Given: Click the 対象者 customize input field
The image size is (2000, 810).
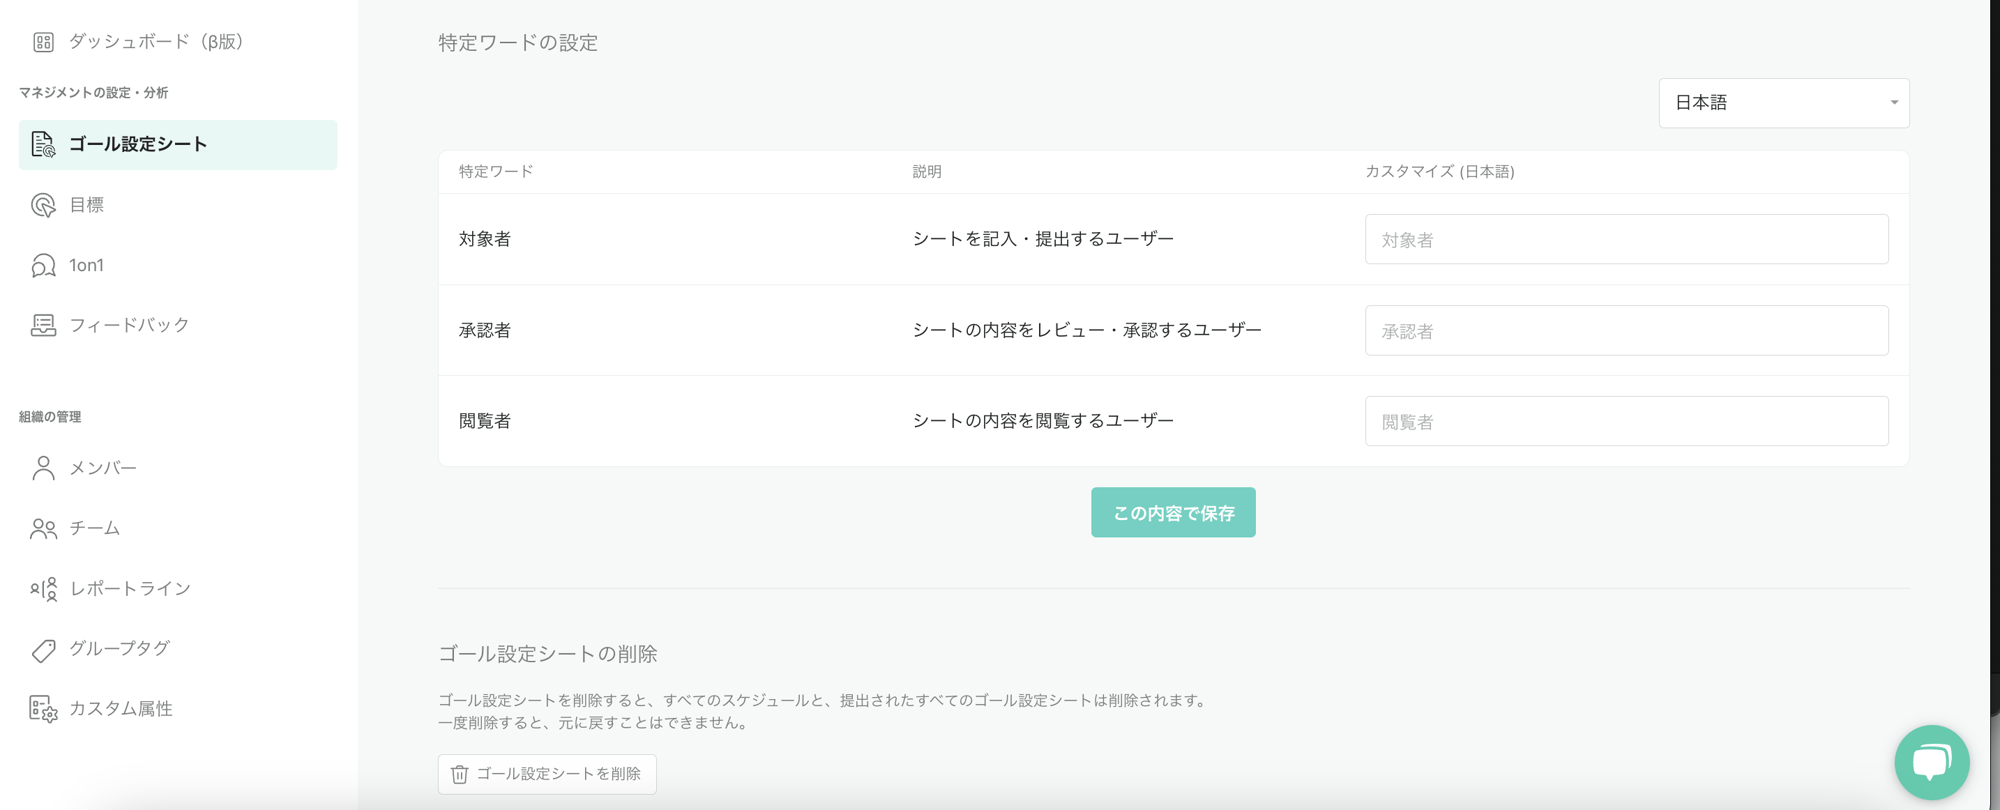Looking at the screenshot, I should (x=1626, y=240).
